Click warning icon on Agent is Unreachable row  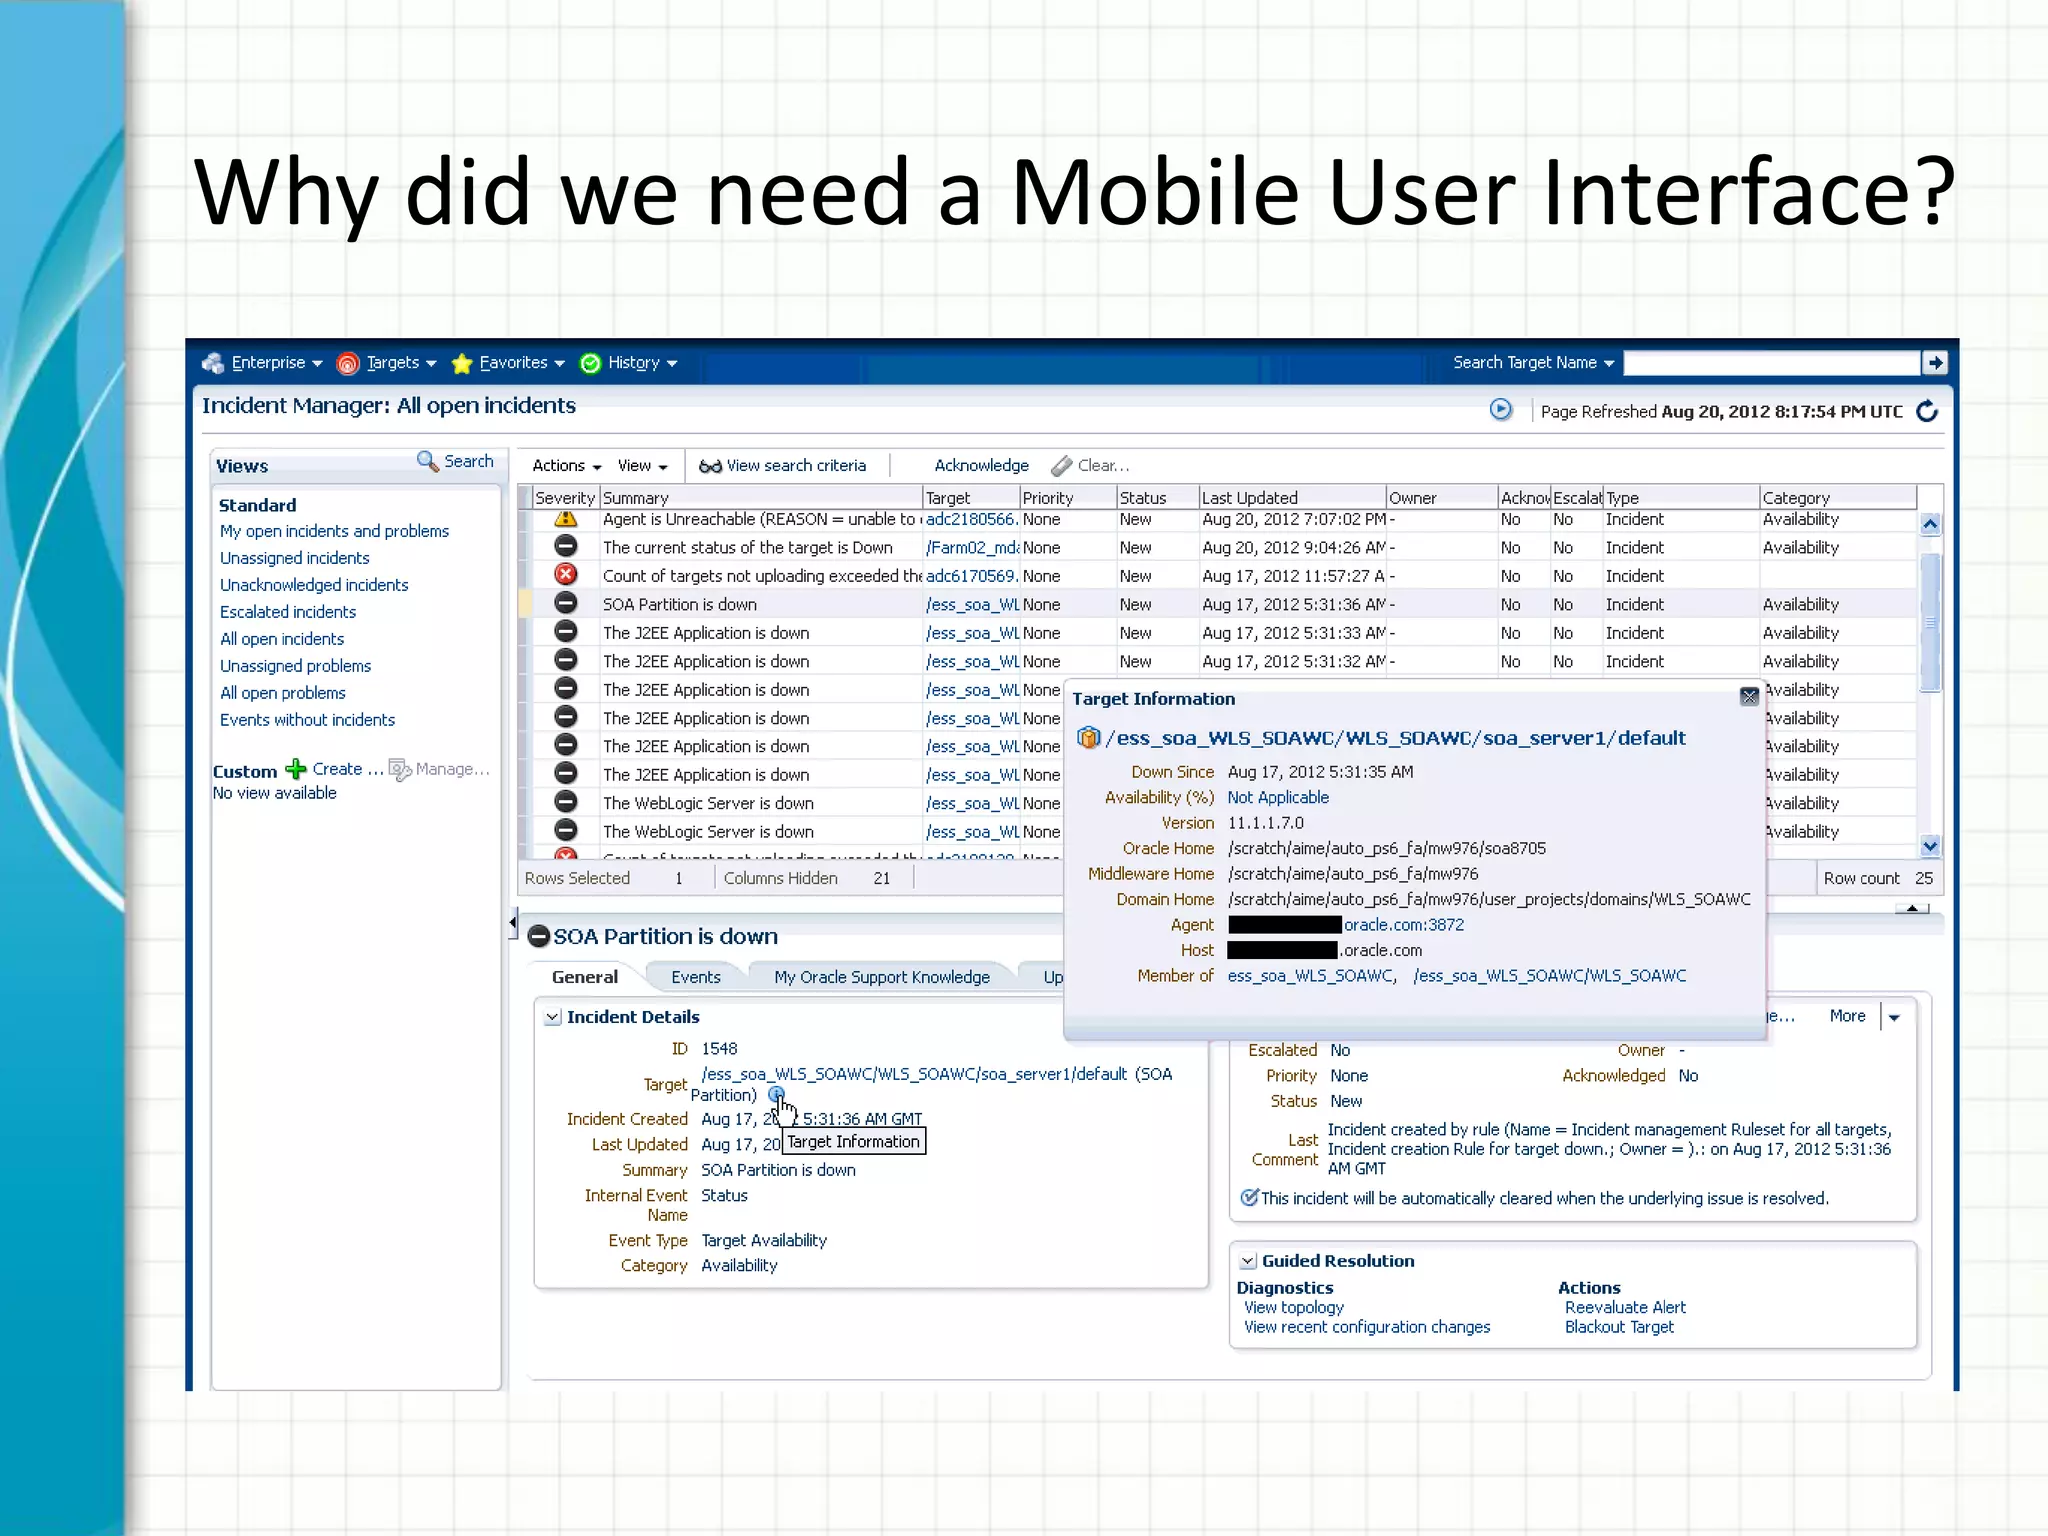tap(566, 519)
